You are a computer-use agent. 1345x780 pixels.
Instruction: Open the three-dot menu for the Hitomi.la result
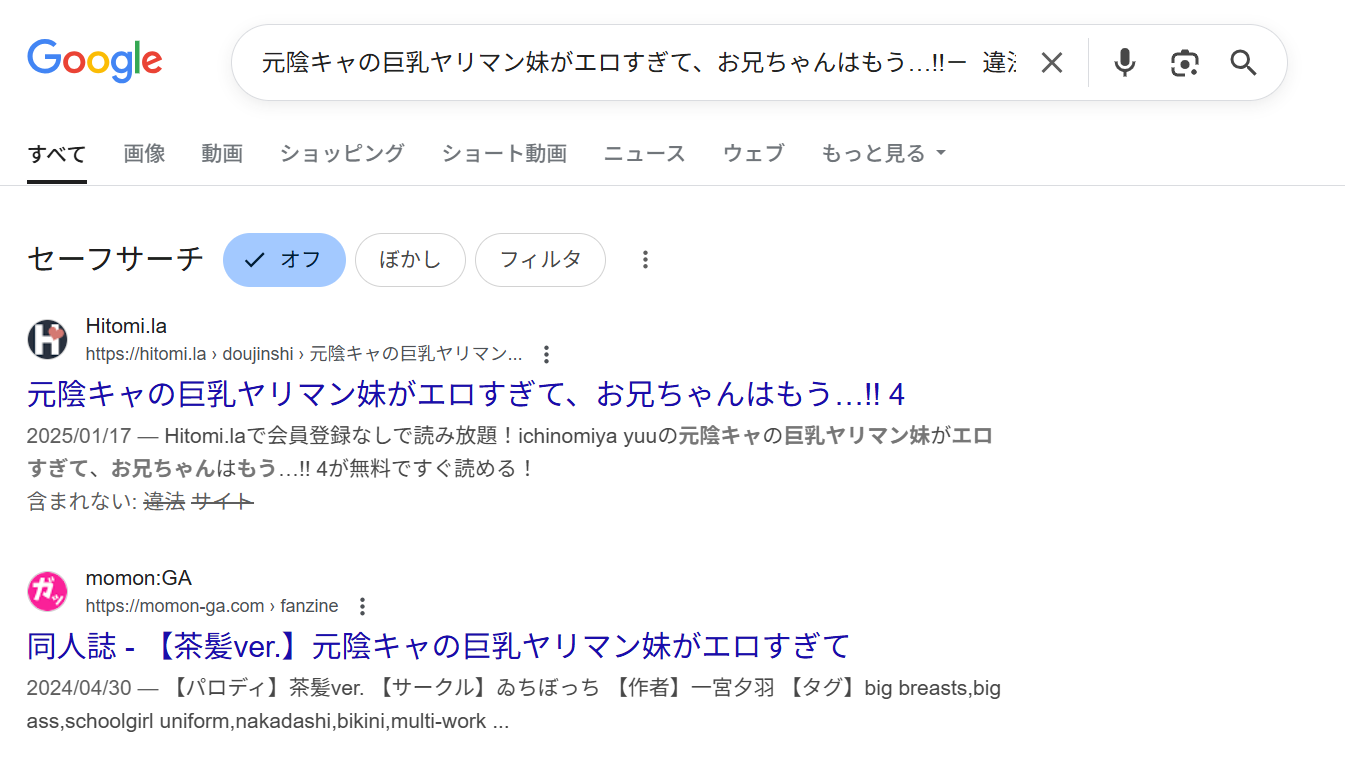546,354
